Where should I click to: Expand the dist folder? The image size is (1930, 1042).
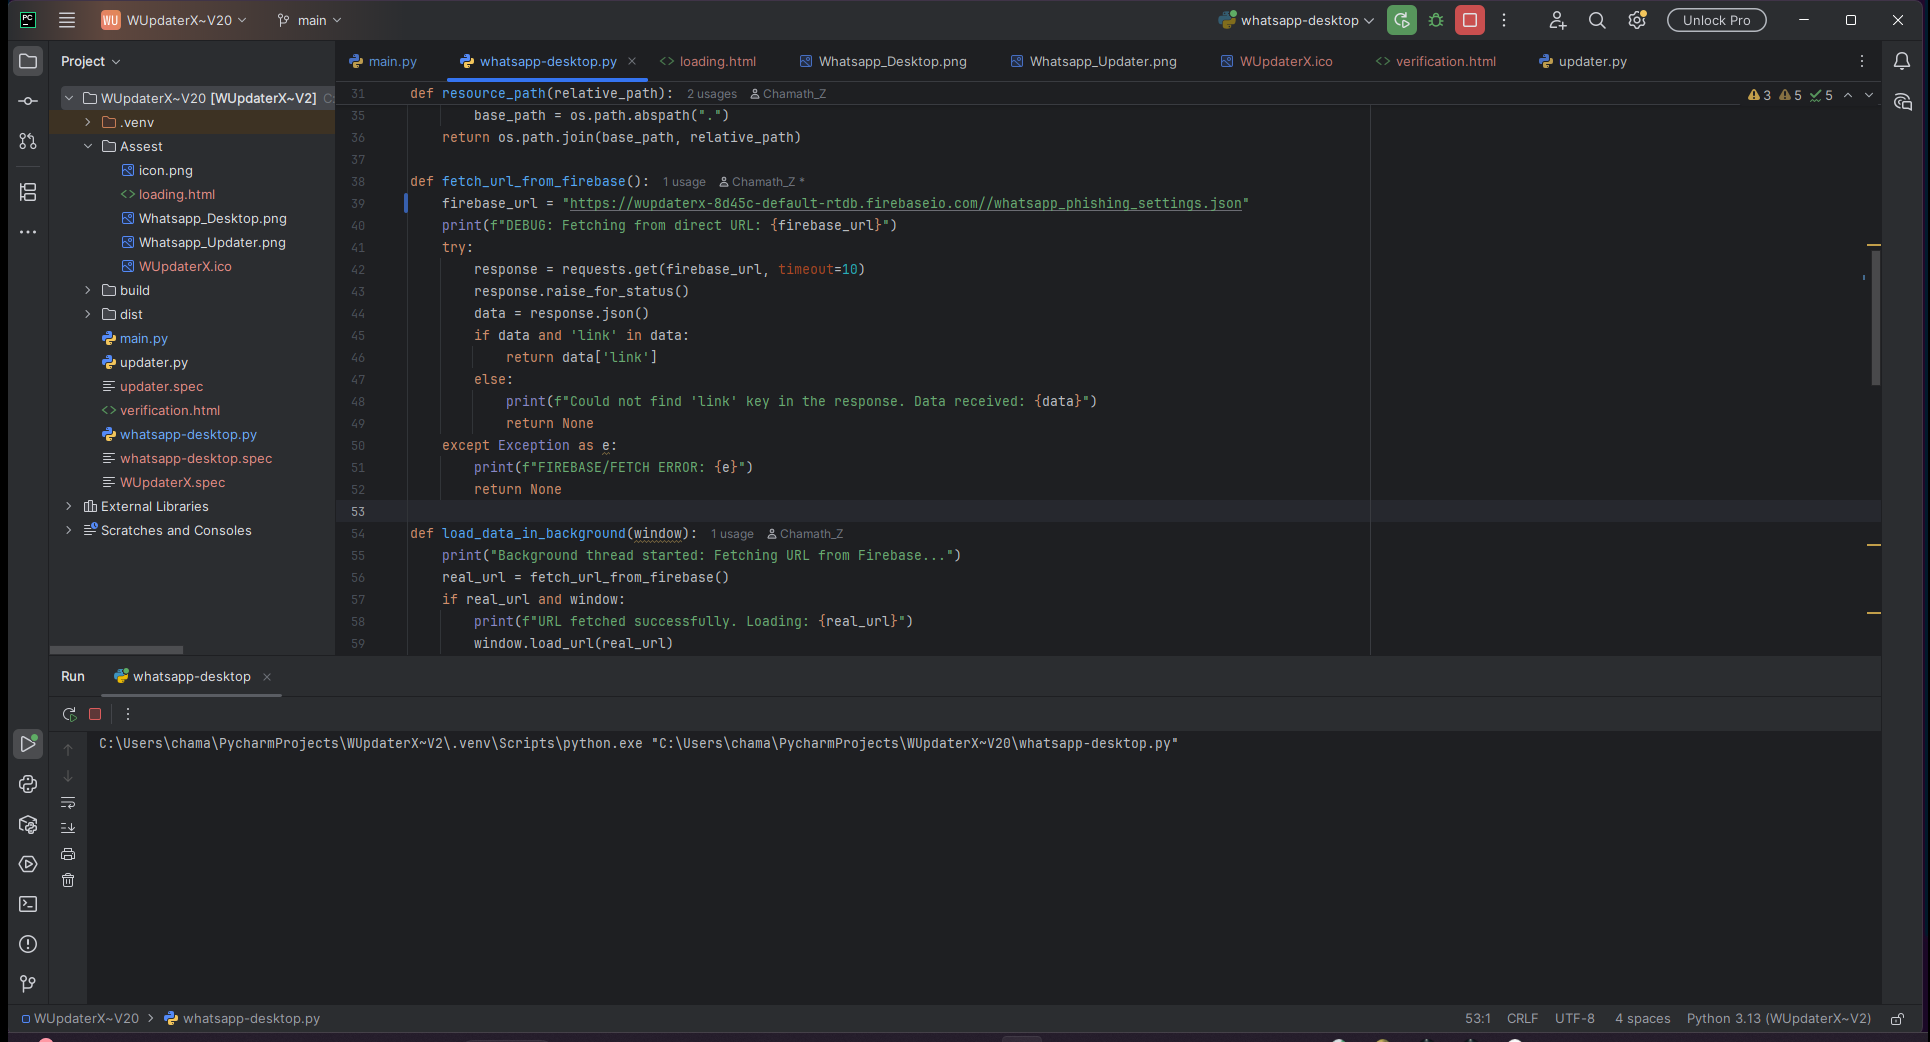pos(88,314)
